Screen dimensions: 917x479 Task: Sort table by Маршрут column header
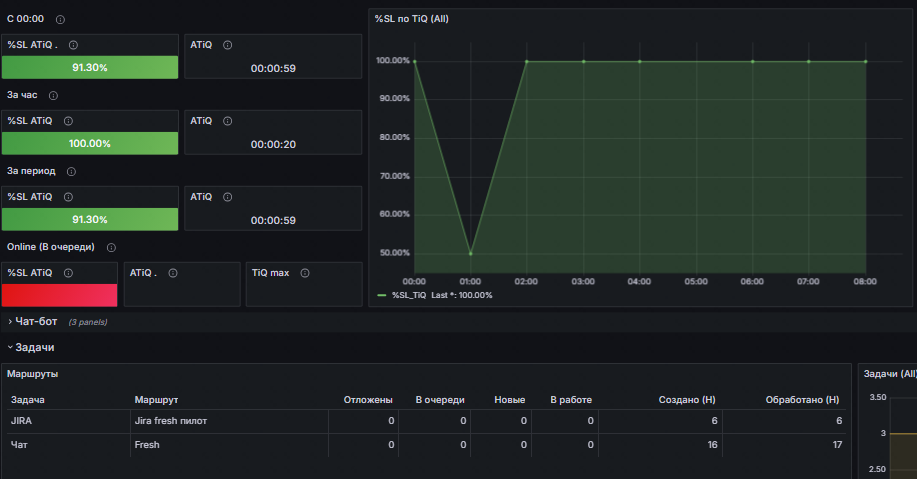click(156, 400)
